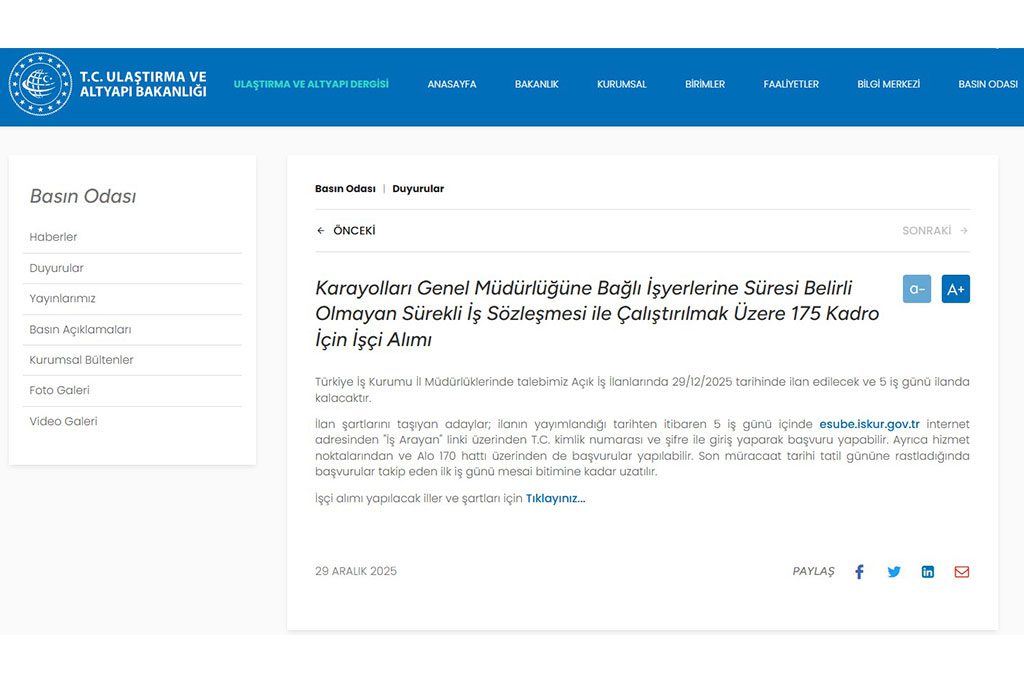Screen dimensions: 1024x683
Task: Expand the BİRİMLER navigation menu
Action: [x=705, y=85]
